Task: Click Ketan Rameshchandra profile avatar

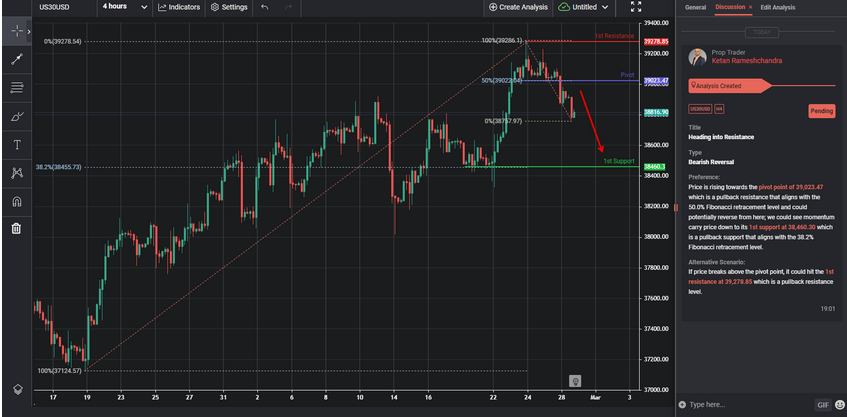Action: [697, 57]
